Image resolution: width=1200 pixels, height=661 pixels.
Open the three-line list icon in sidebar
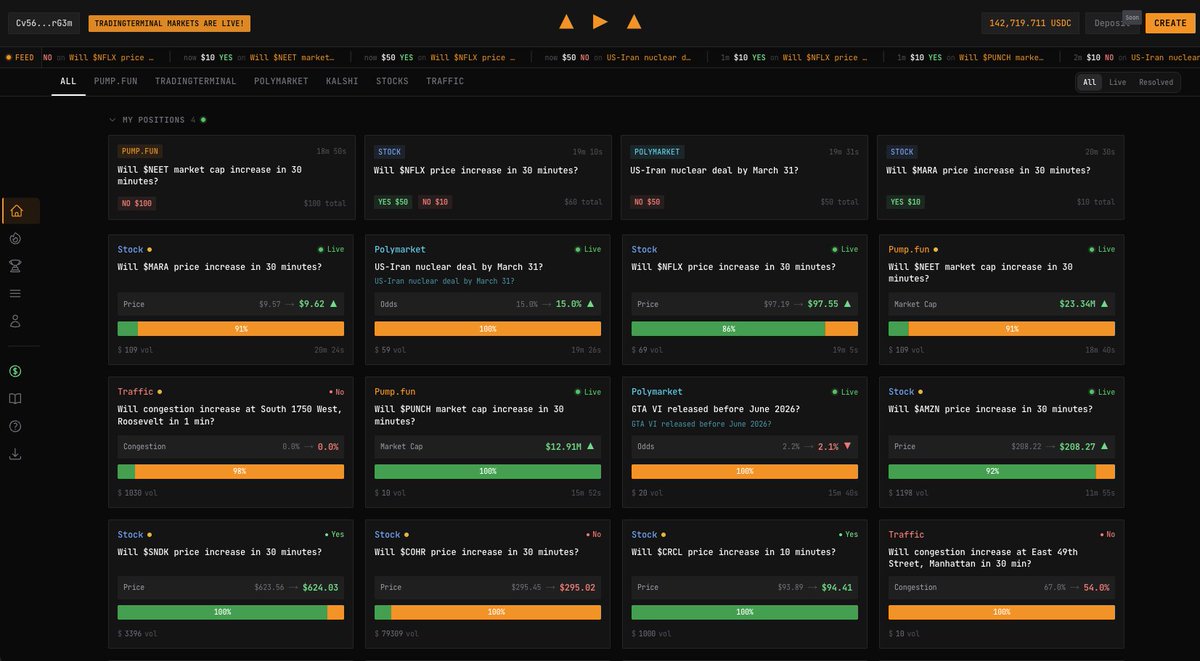tap(15, 293)
